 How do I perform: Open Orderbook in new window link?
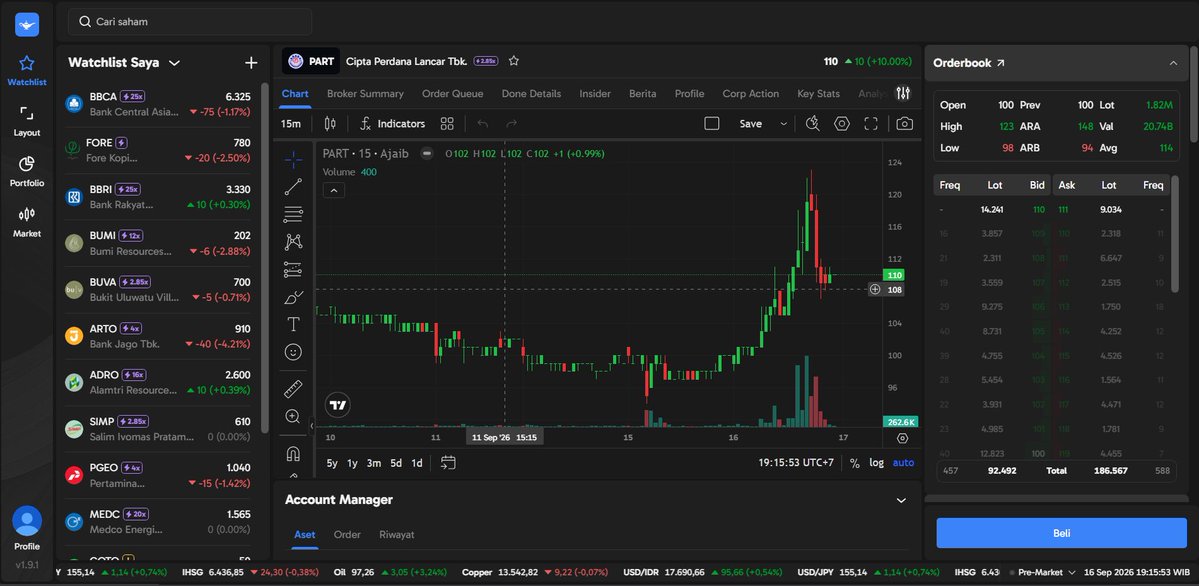pyautogui.click(x=1000, y=63)
